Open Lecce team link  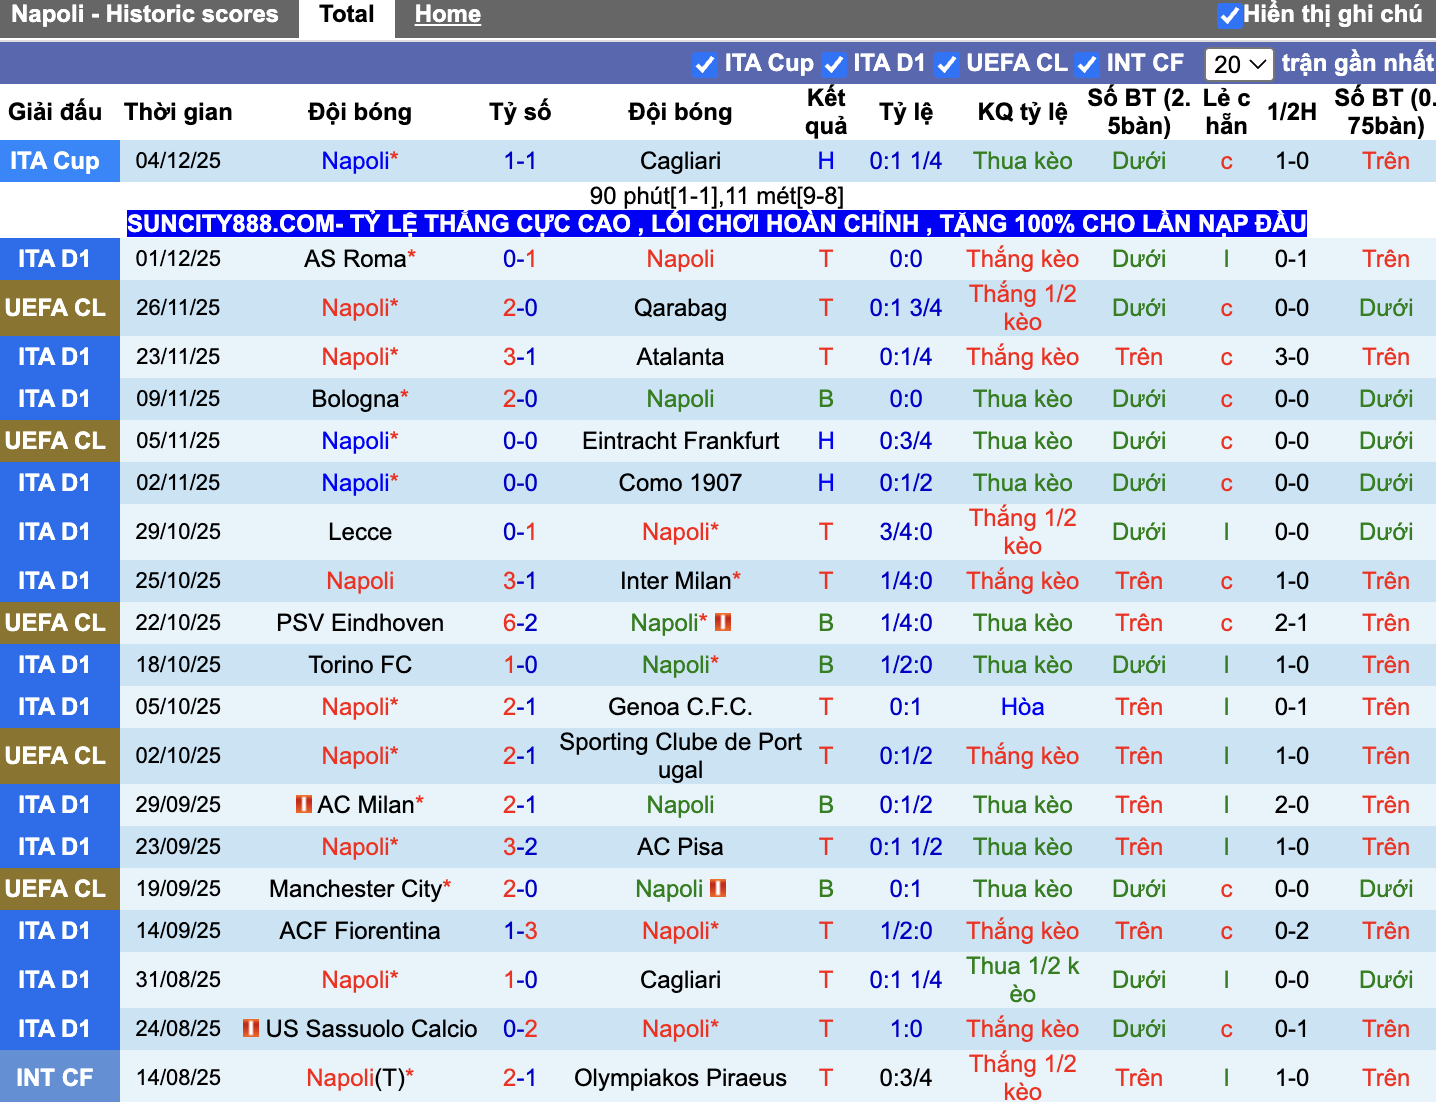pyautogui.click(x=360, y=532)
